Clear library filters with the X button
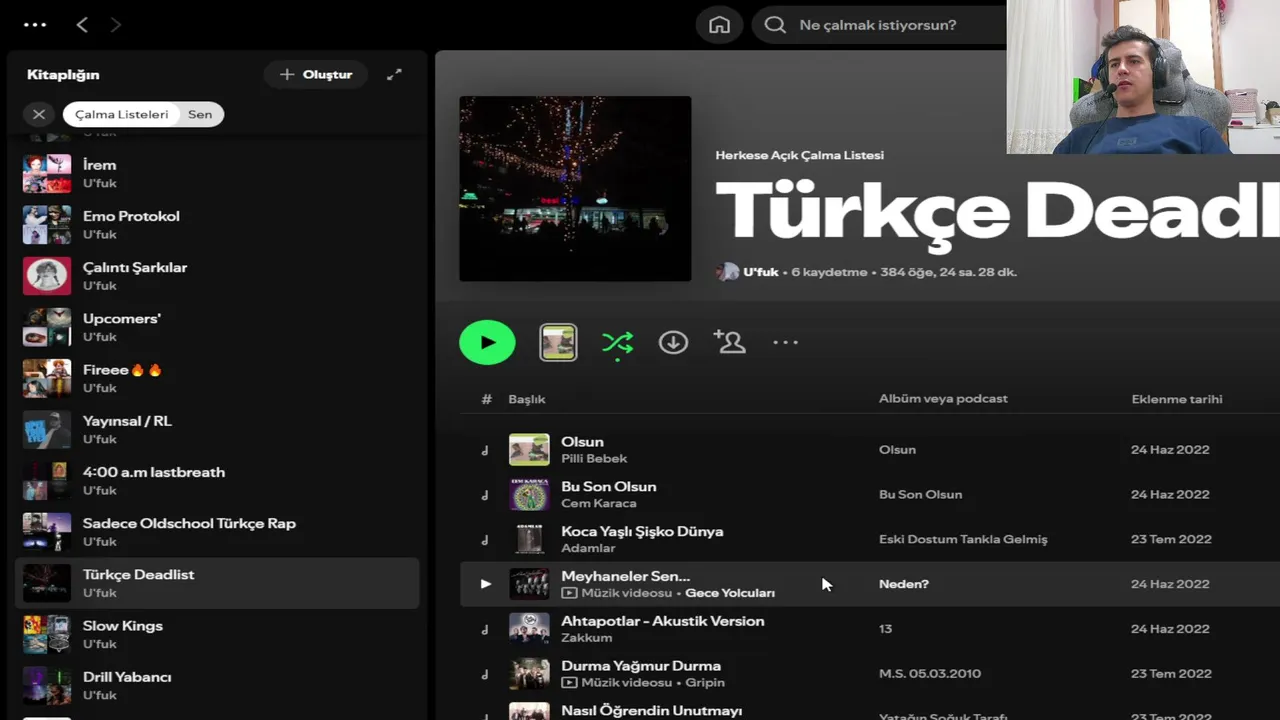 [39, 114]
